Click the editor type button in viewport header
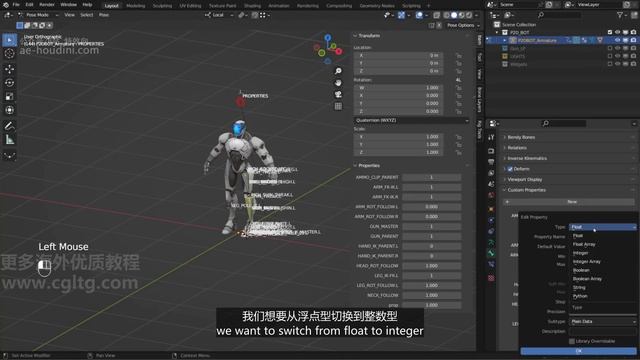The image size is (640, 360). [x=8, y=15]
